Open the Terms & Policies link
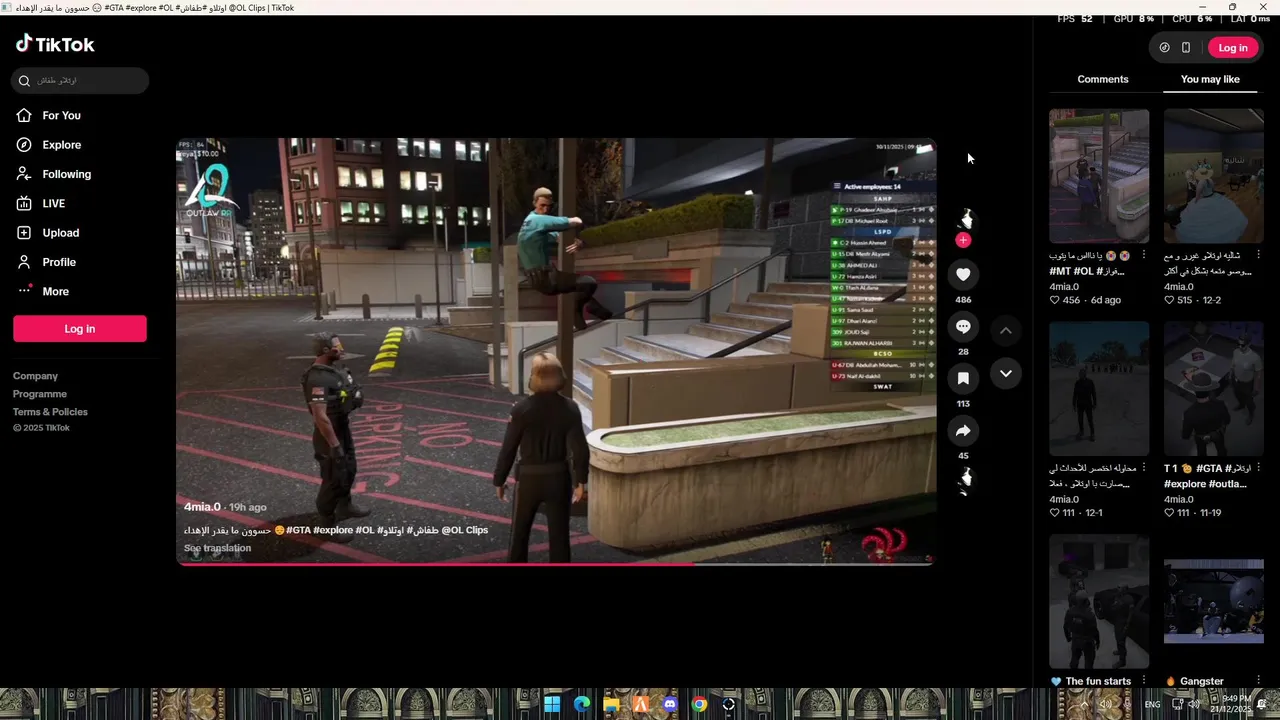Screen dimensions: 1280x720 tap(50, 412)
